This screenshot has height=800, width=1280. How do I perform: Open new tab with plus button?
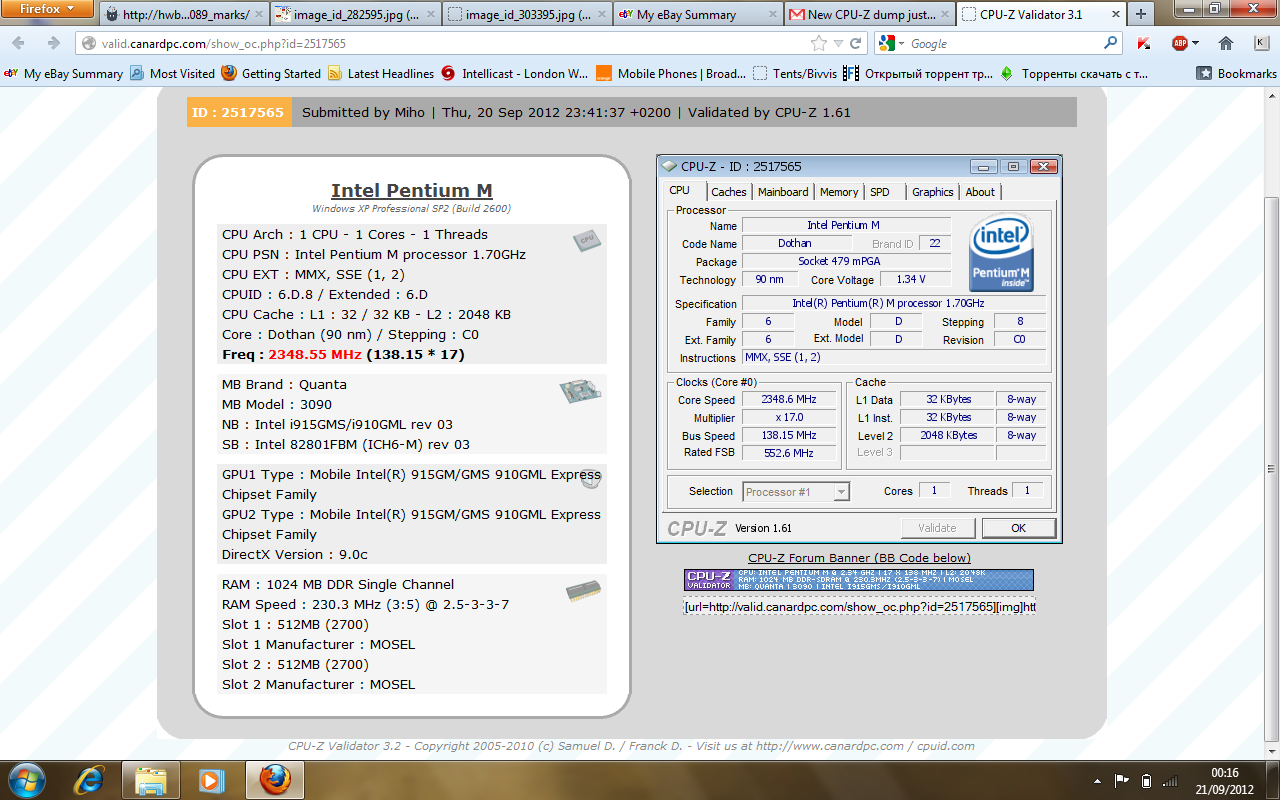coord(1140,14)
